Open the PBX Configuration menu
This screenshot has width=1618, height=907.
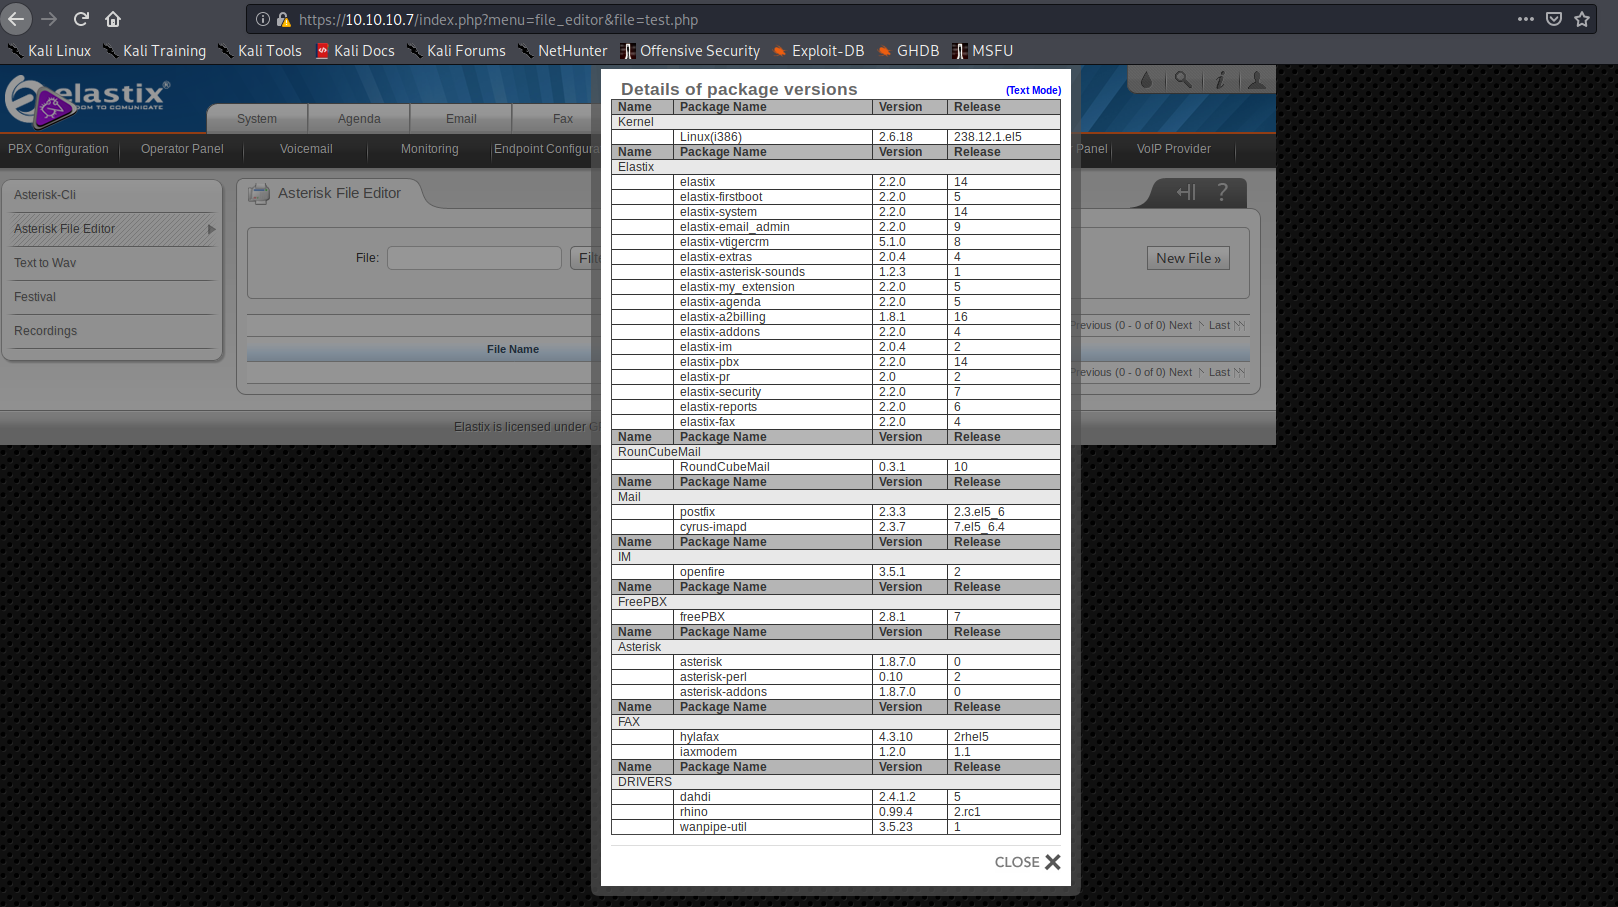58,149
